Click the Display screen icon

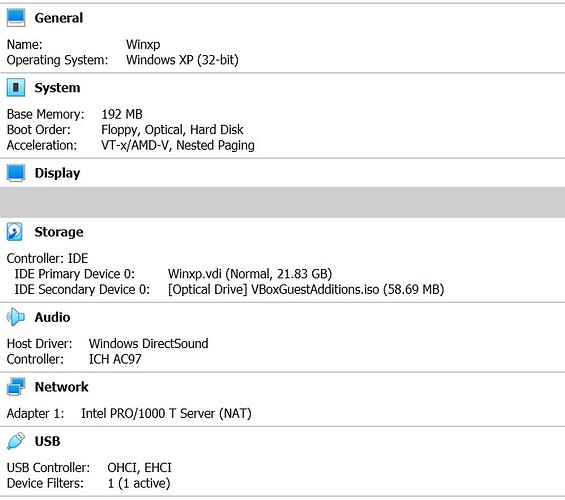16,173
